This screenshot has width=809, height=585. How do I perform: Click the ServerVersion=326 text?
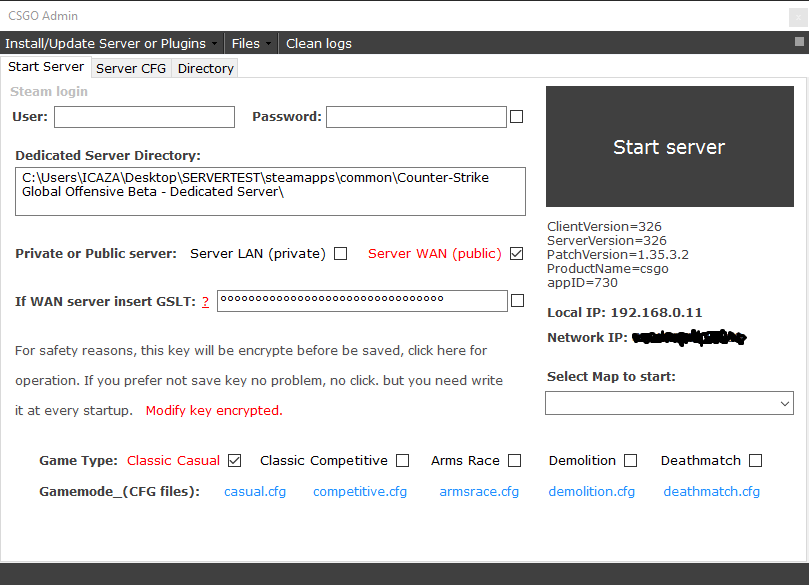click(x=607, y=240)
